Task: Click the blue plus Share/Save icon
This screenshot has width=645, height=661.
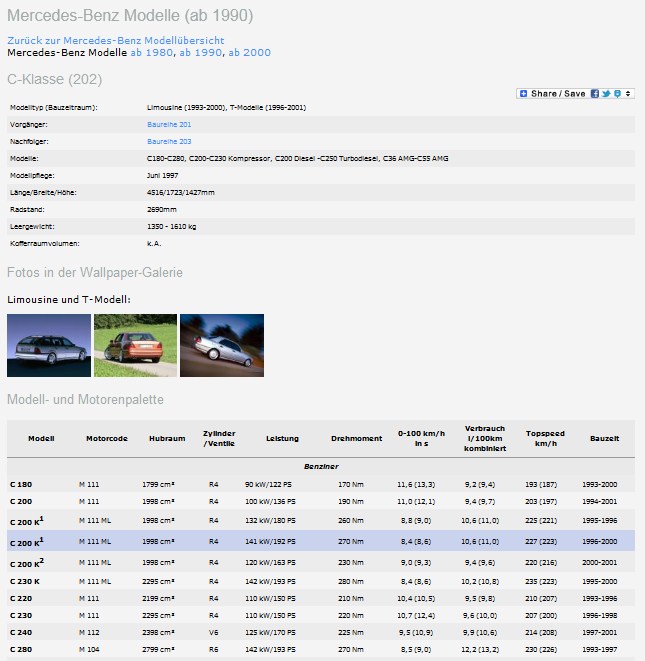Action: 523,93
